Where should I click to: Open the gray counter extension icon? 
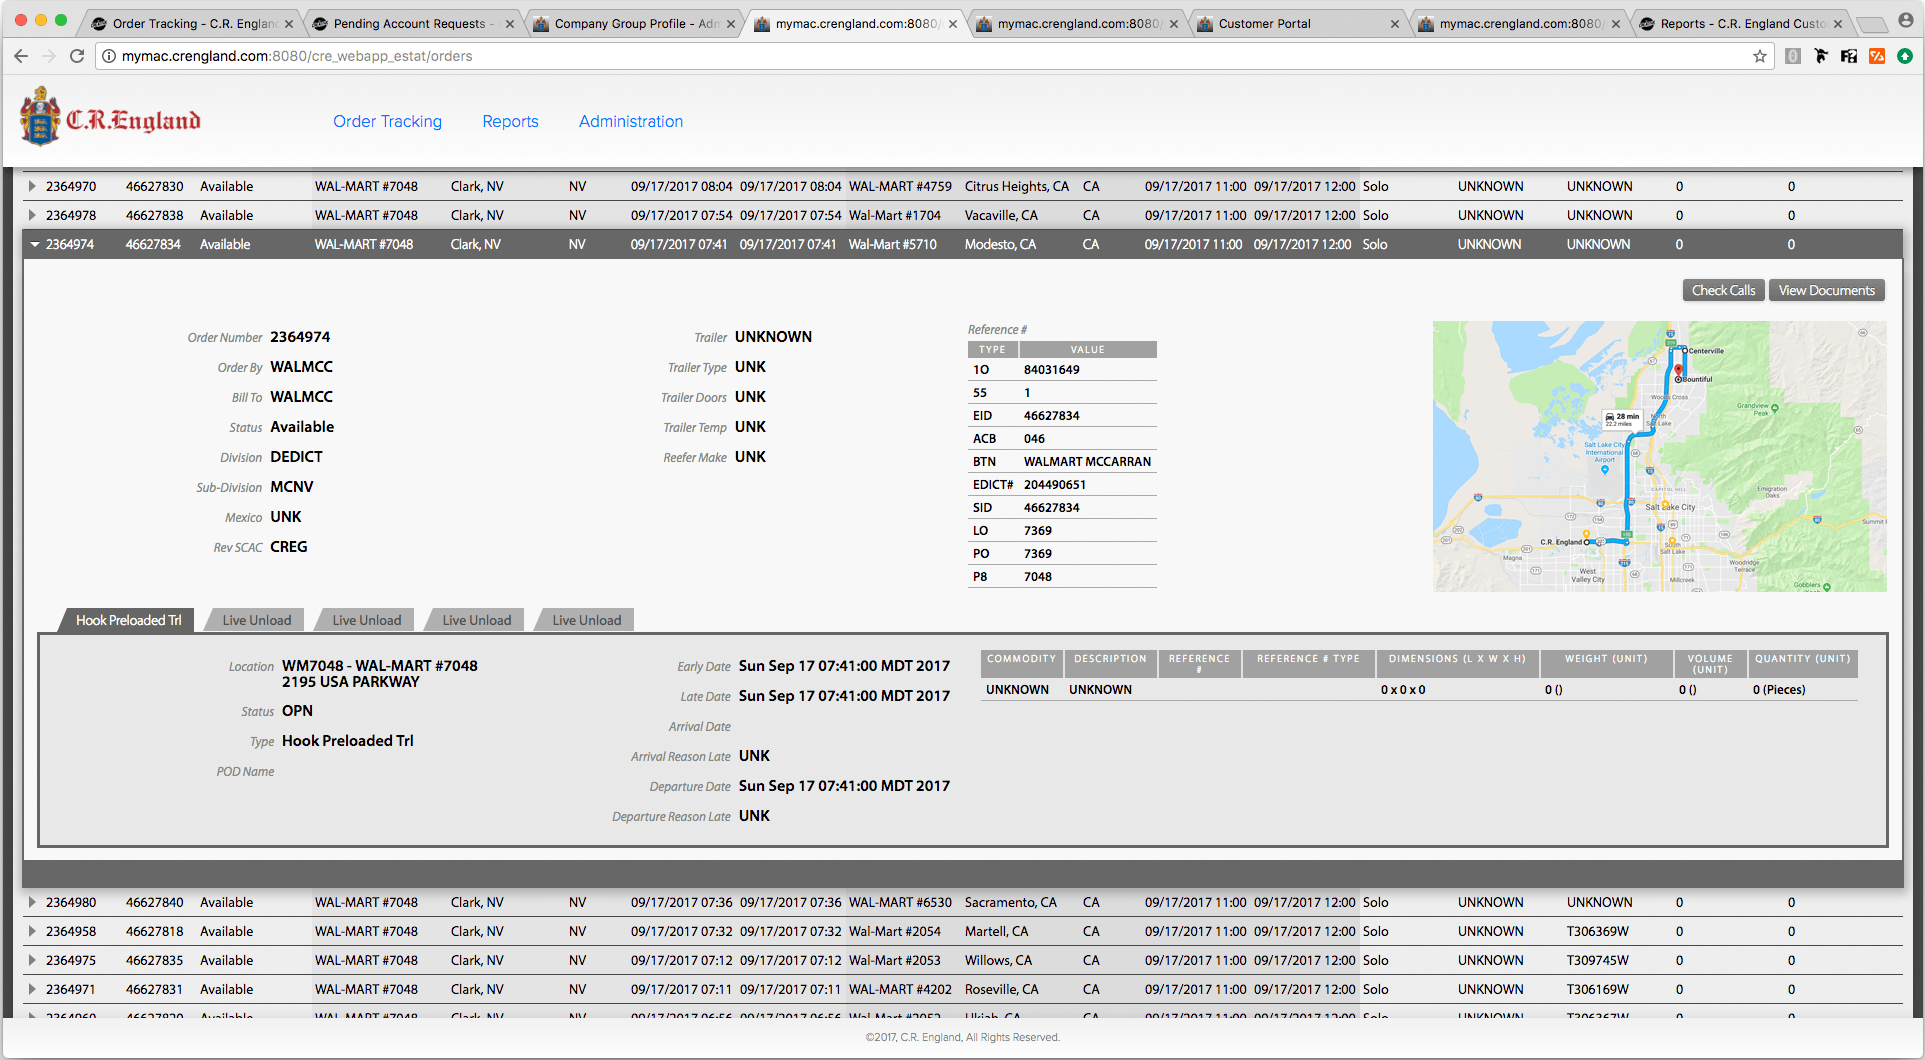click(1793, 56)
